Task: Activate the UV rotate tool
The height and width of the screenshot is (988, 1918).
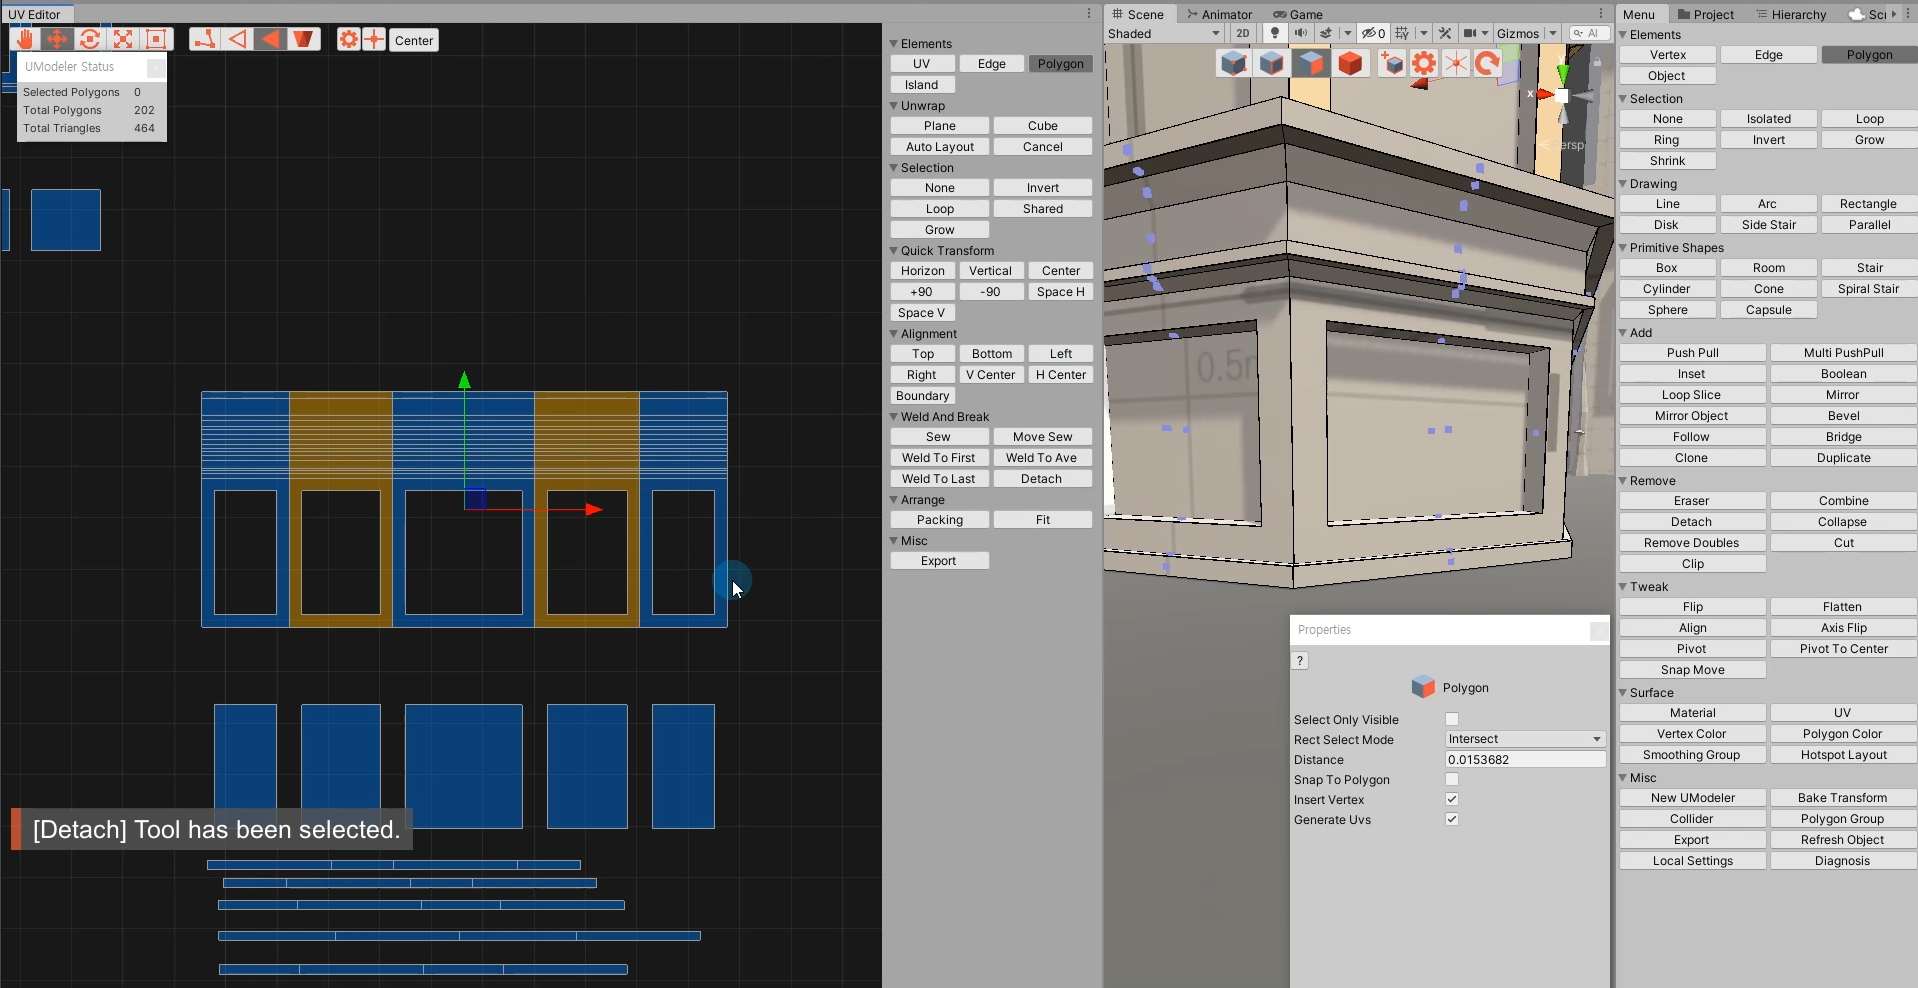Action: pos(90,39)
